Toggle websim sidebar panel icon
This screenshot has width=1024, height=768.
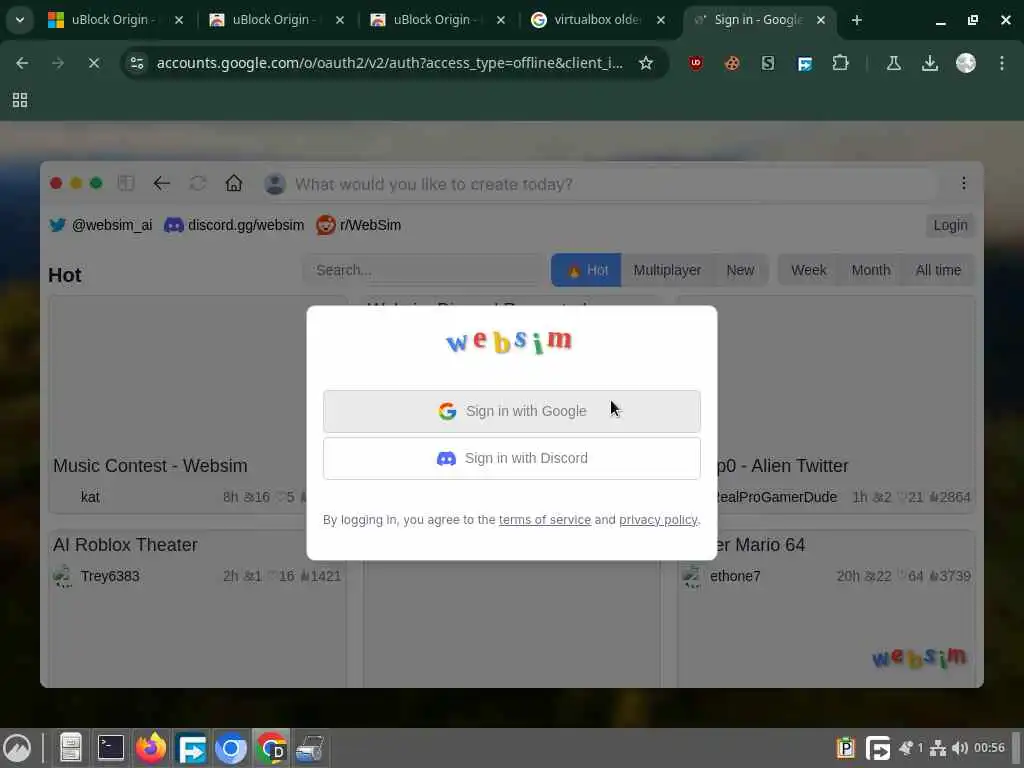pyautogui.click(x=125, y=184)
